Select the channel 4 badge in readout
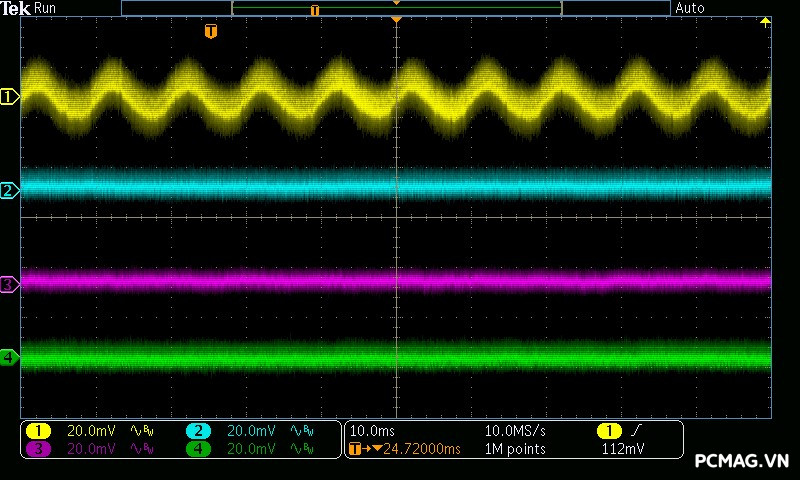 click(x=198, y=449)
